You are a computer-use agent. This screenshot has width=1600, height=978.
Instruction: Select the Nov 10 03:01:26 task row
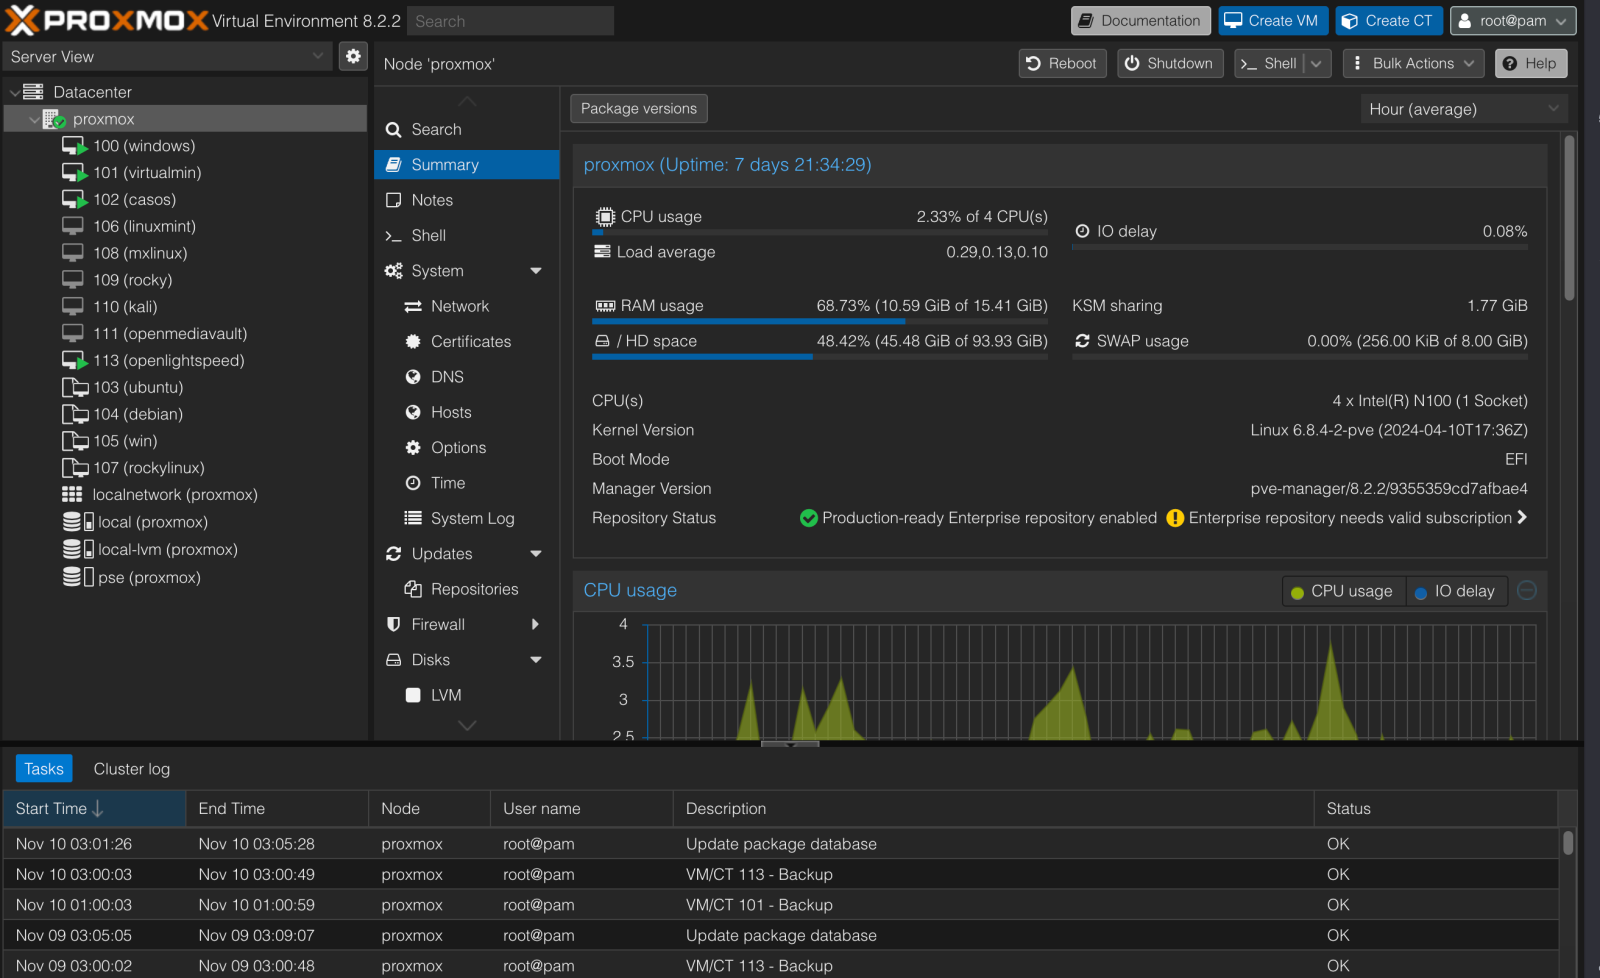780,844
